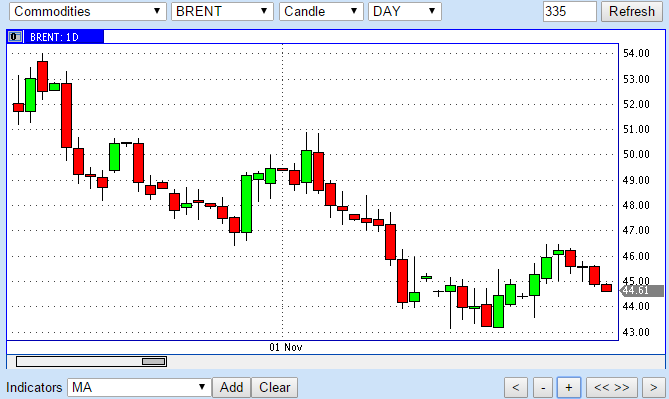Click the chart panel icon beside BRENT: 1D

click(x=15, y=37)
